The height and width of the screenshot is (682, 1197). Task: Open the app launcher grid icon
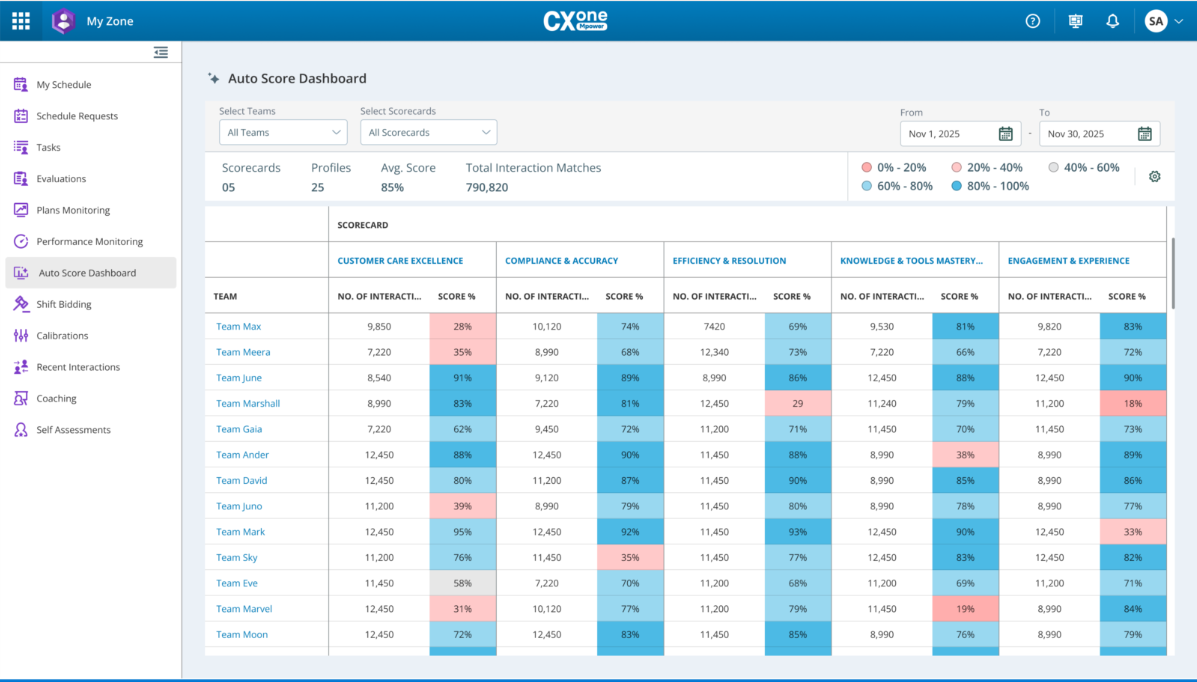click(x=21, y=21)
